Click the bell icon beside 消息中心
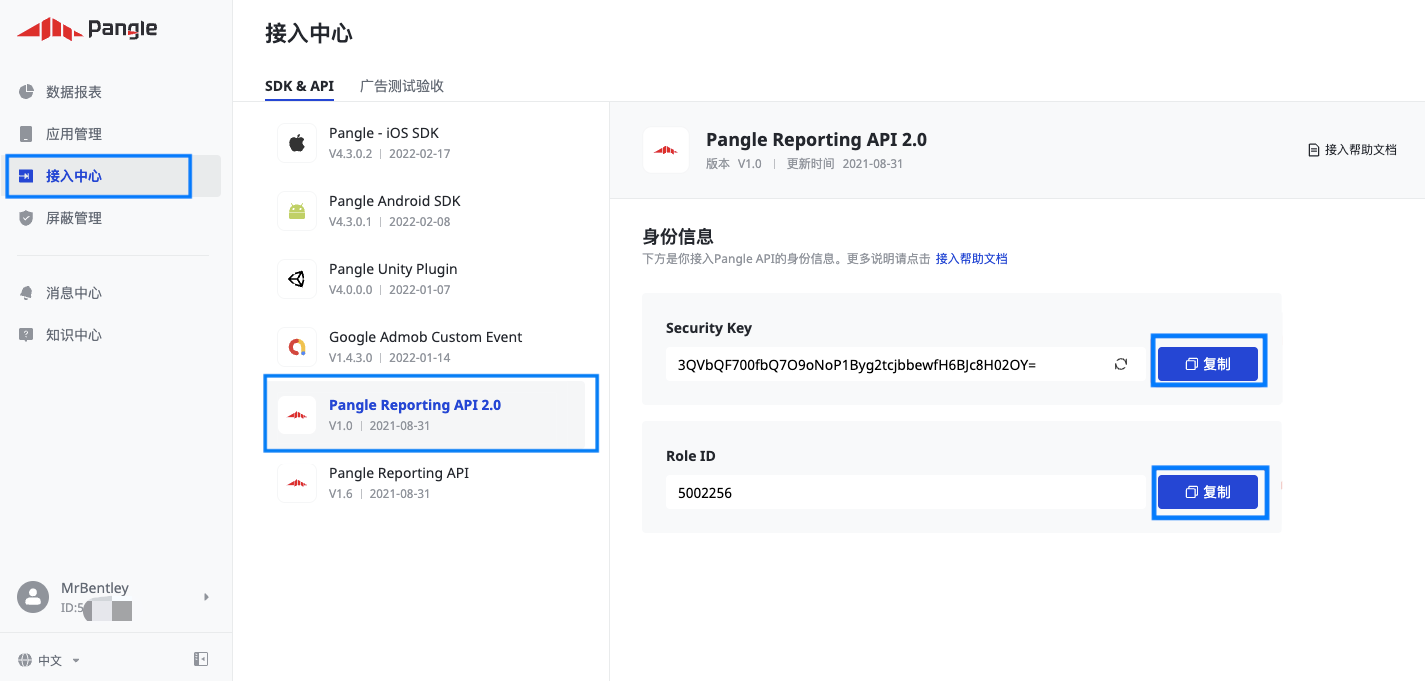The image size is (1425, 681). coord(26,293)
